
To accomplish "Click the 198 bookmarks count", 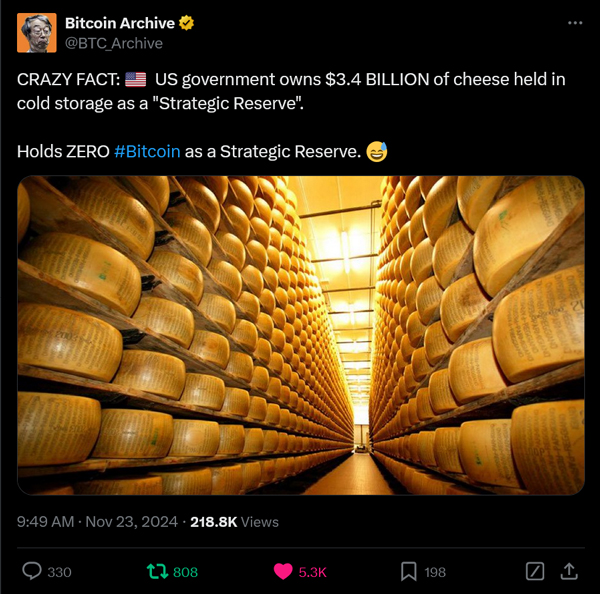I will pos(435,572).
